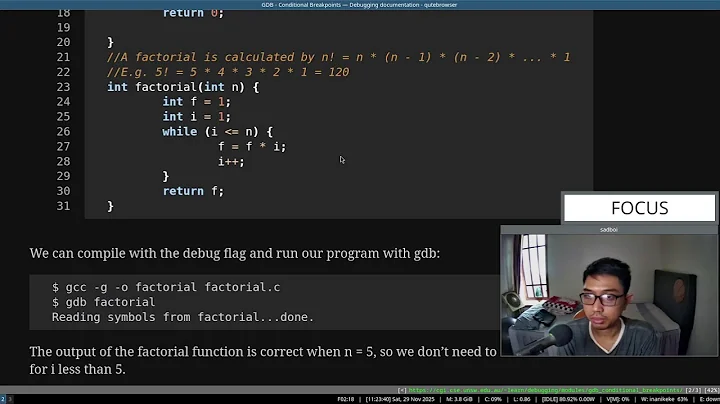The width and height of the screenshot is (720, 404).
Task: Click the 'int i = 1;' code line
Action: click(197, 117)
